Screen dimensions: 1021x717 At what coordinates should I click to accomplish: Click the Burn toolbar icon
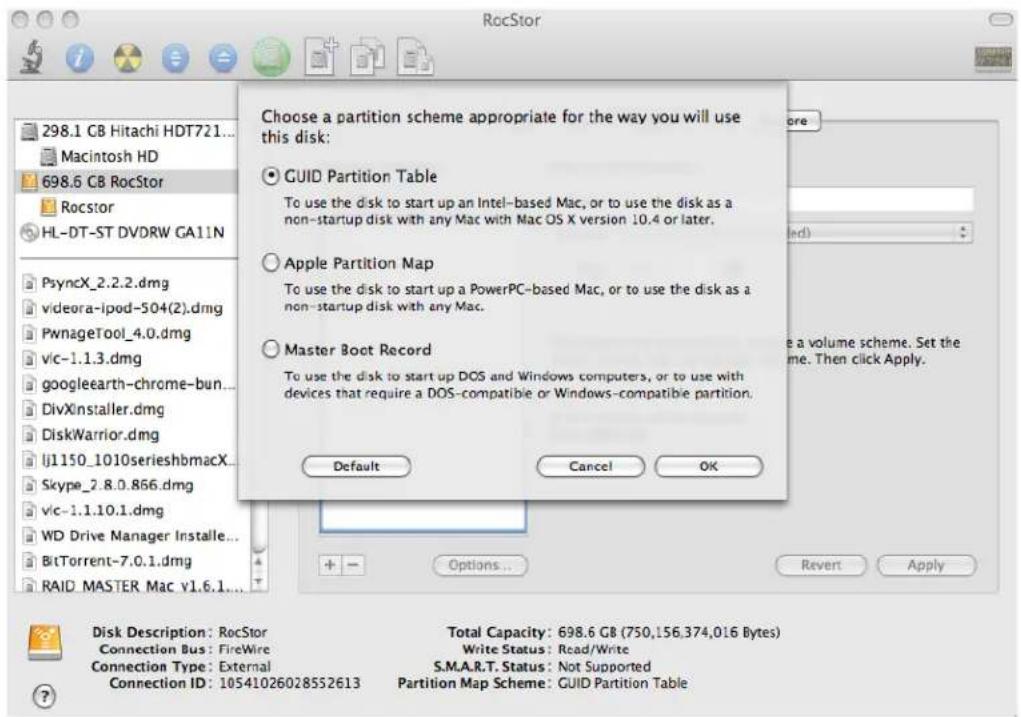pyautogui.click(x=128, y=59)
